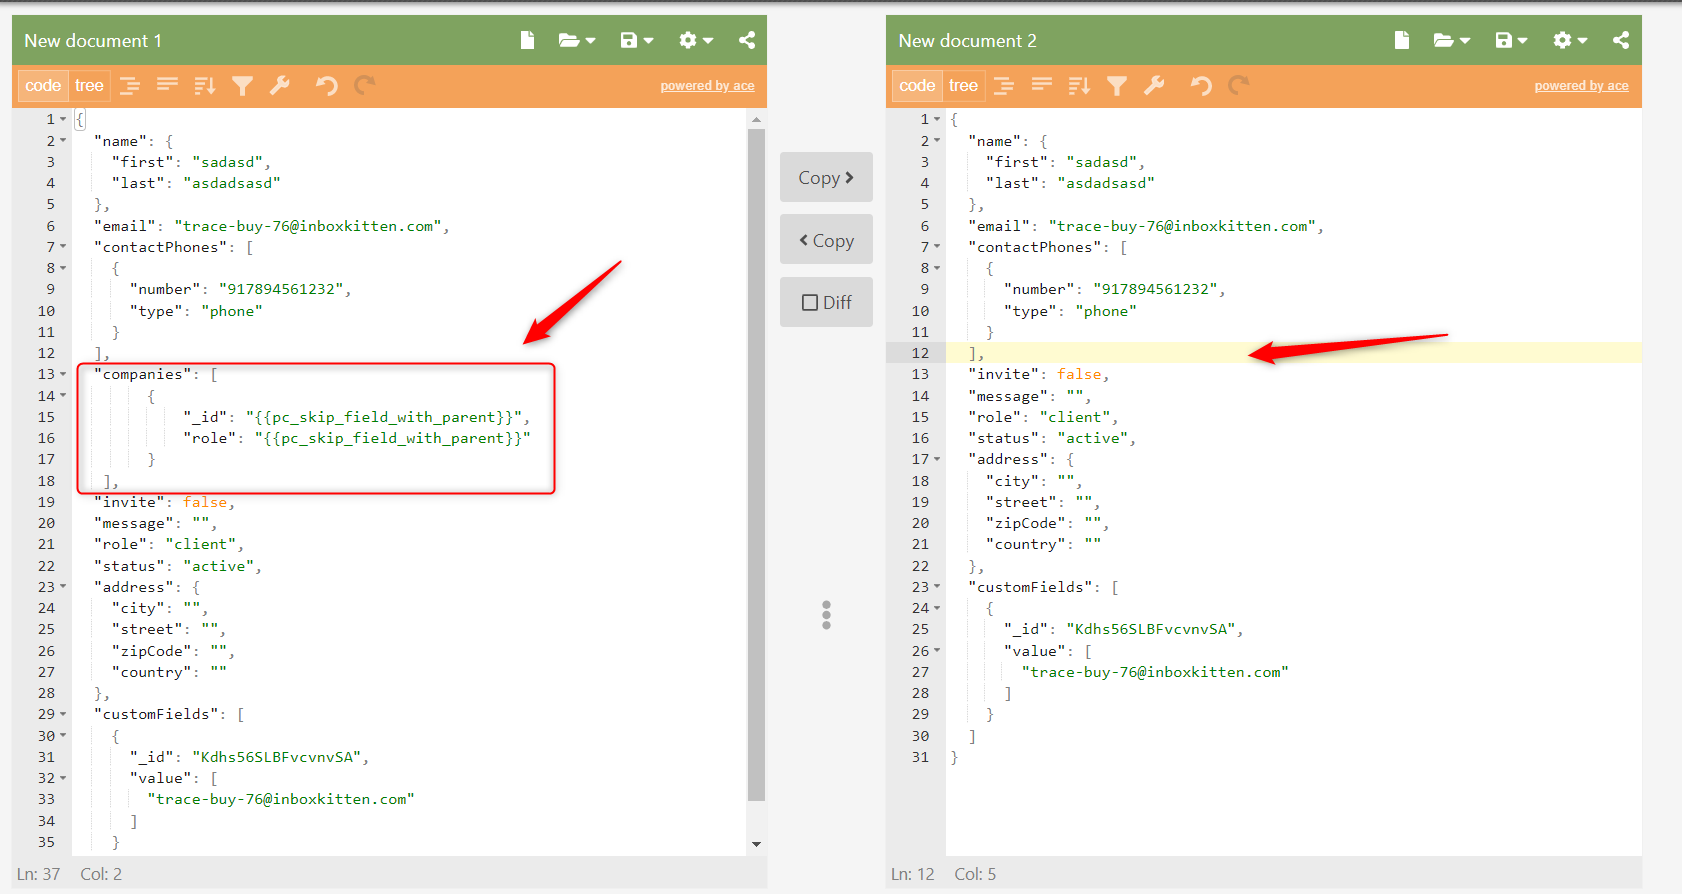Collapse customFields fold in right editor line 23

[937, 587]
